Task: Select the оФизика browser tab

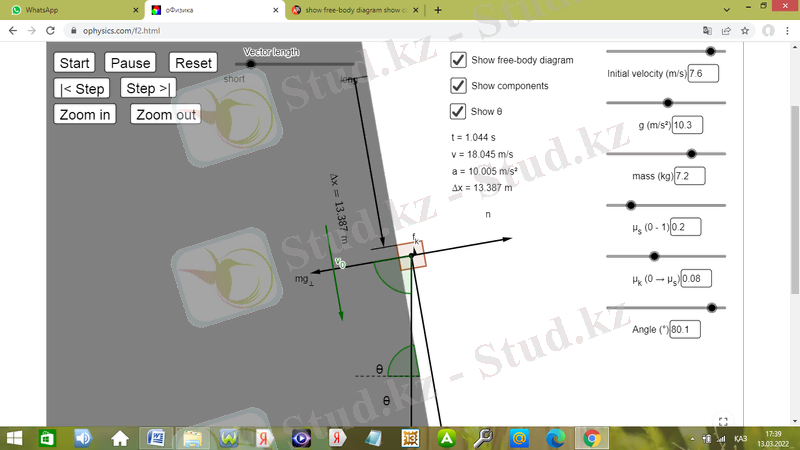Action: (x=214, y=10)
